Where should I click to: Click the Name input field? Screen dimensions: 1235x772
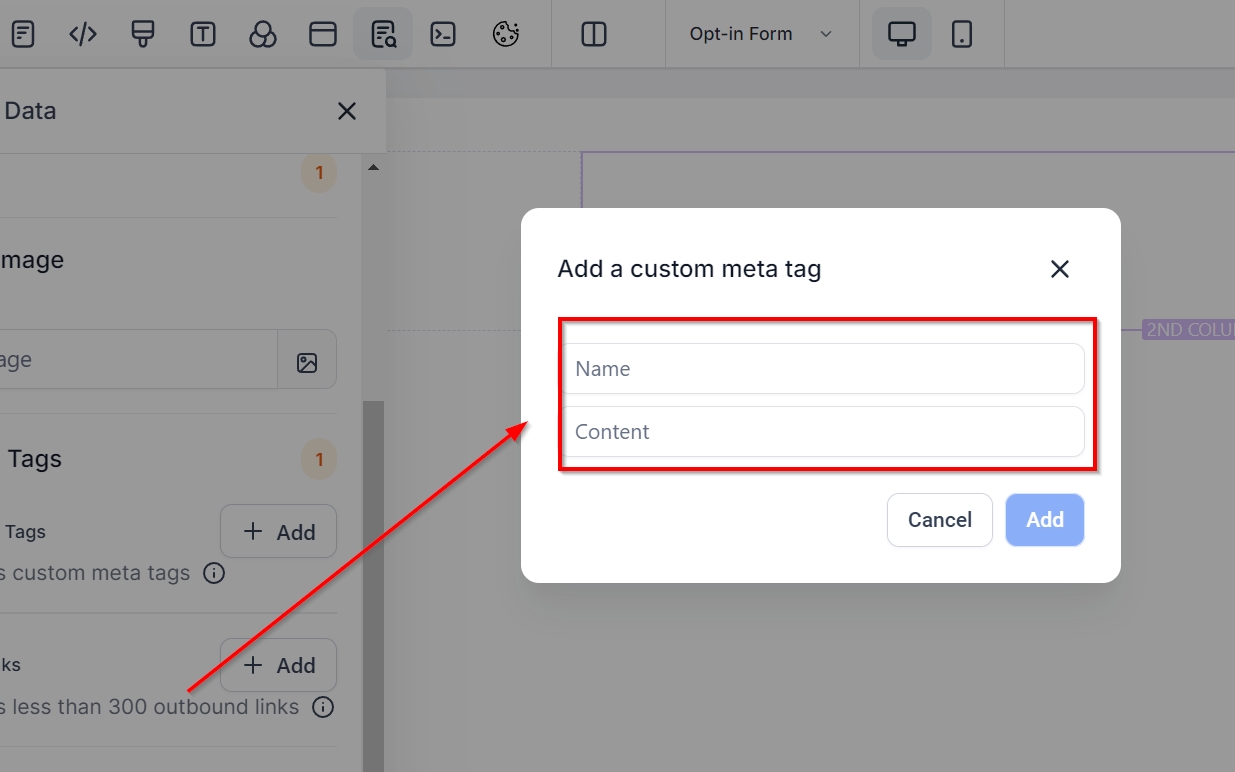click(822, 369)
